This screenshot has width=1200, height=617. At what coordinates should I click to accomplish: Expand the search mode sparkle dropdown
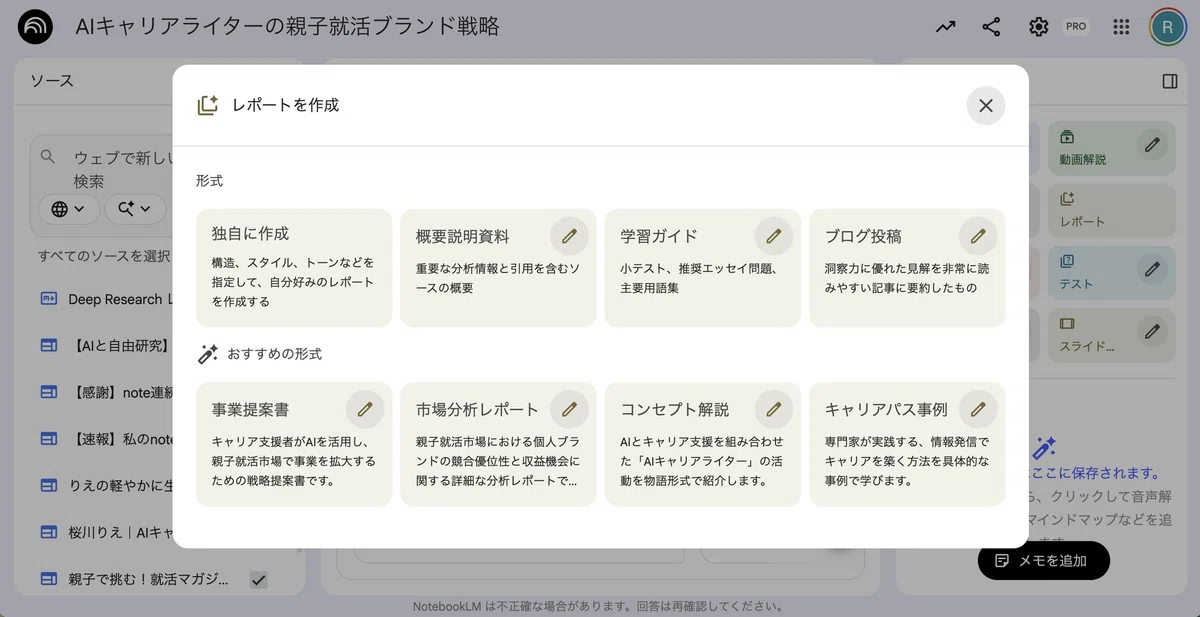(x=134, y=208)
